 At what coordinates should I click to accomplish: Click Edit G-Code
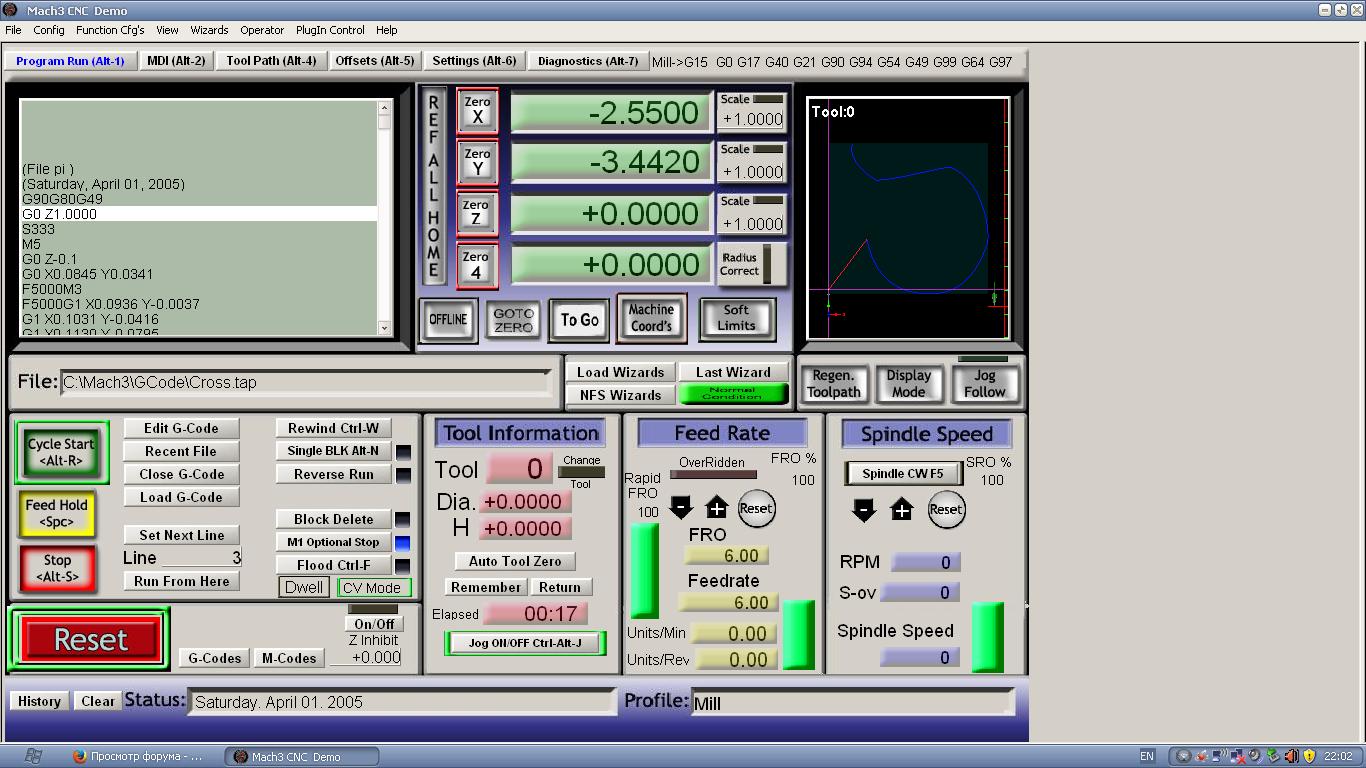coord(181,428)
